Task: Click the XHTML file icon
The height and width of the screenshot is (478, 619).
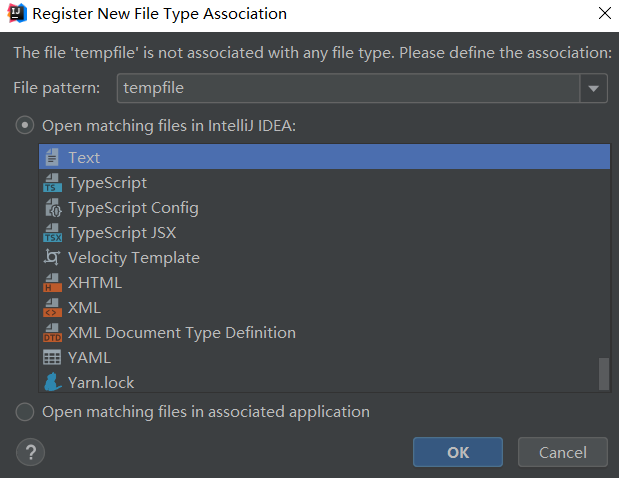Action: pyautogui.click(x=53, y=283)
